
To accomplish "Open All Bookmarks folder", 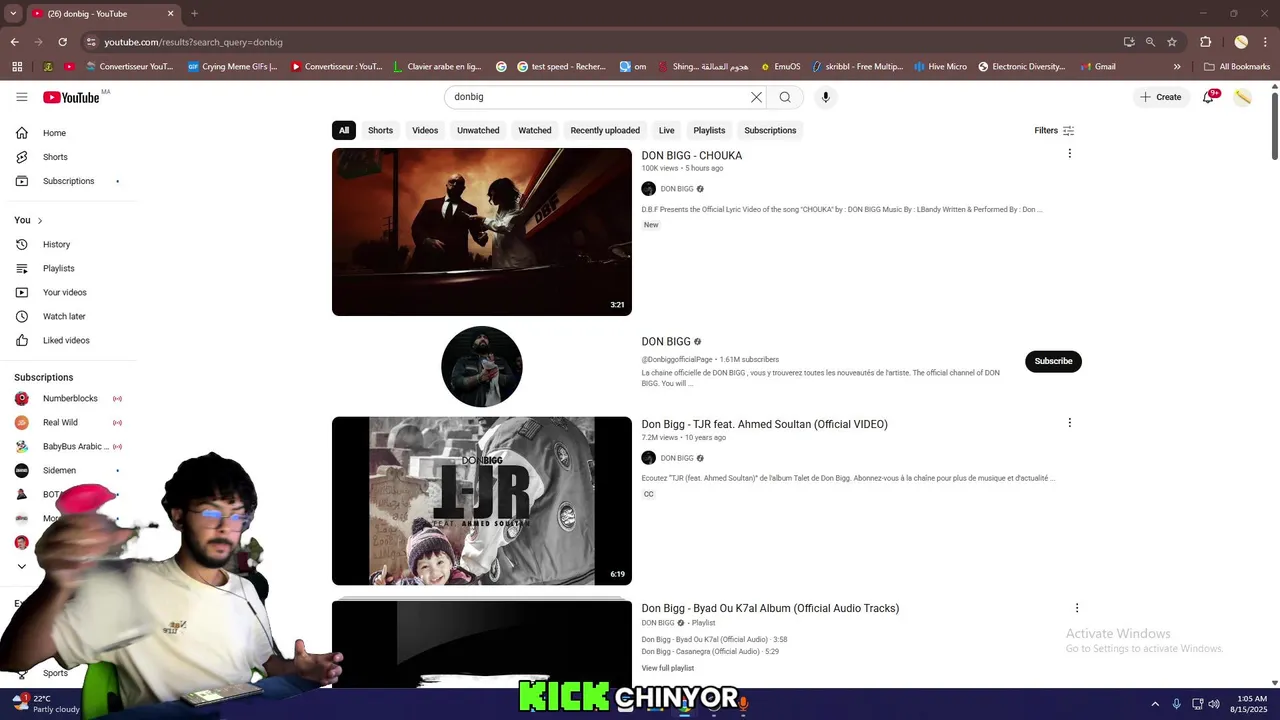I will coord(1237,67).
